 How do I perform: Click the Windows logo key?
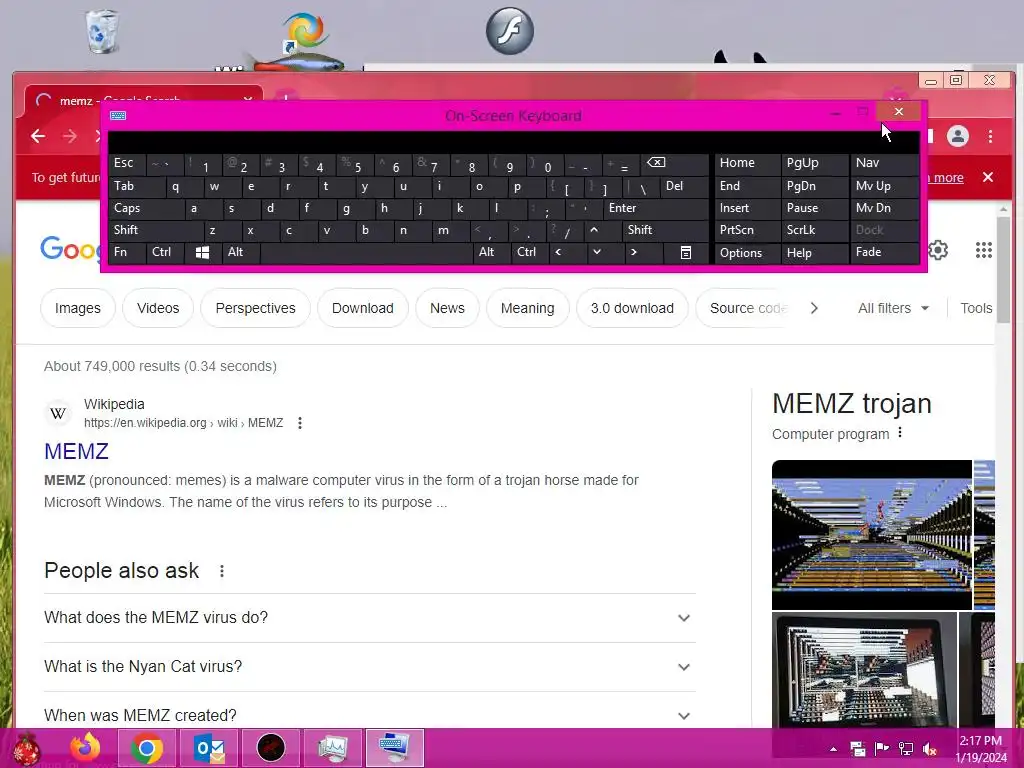coord(202,252)
